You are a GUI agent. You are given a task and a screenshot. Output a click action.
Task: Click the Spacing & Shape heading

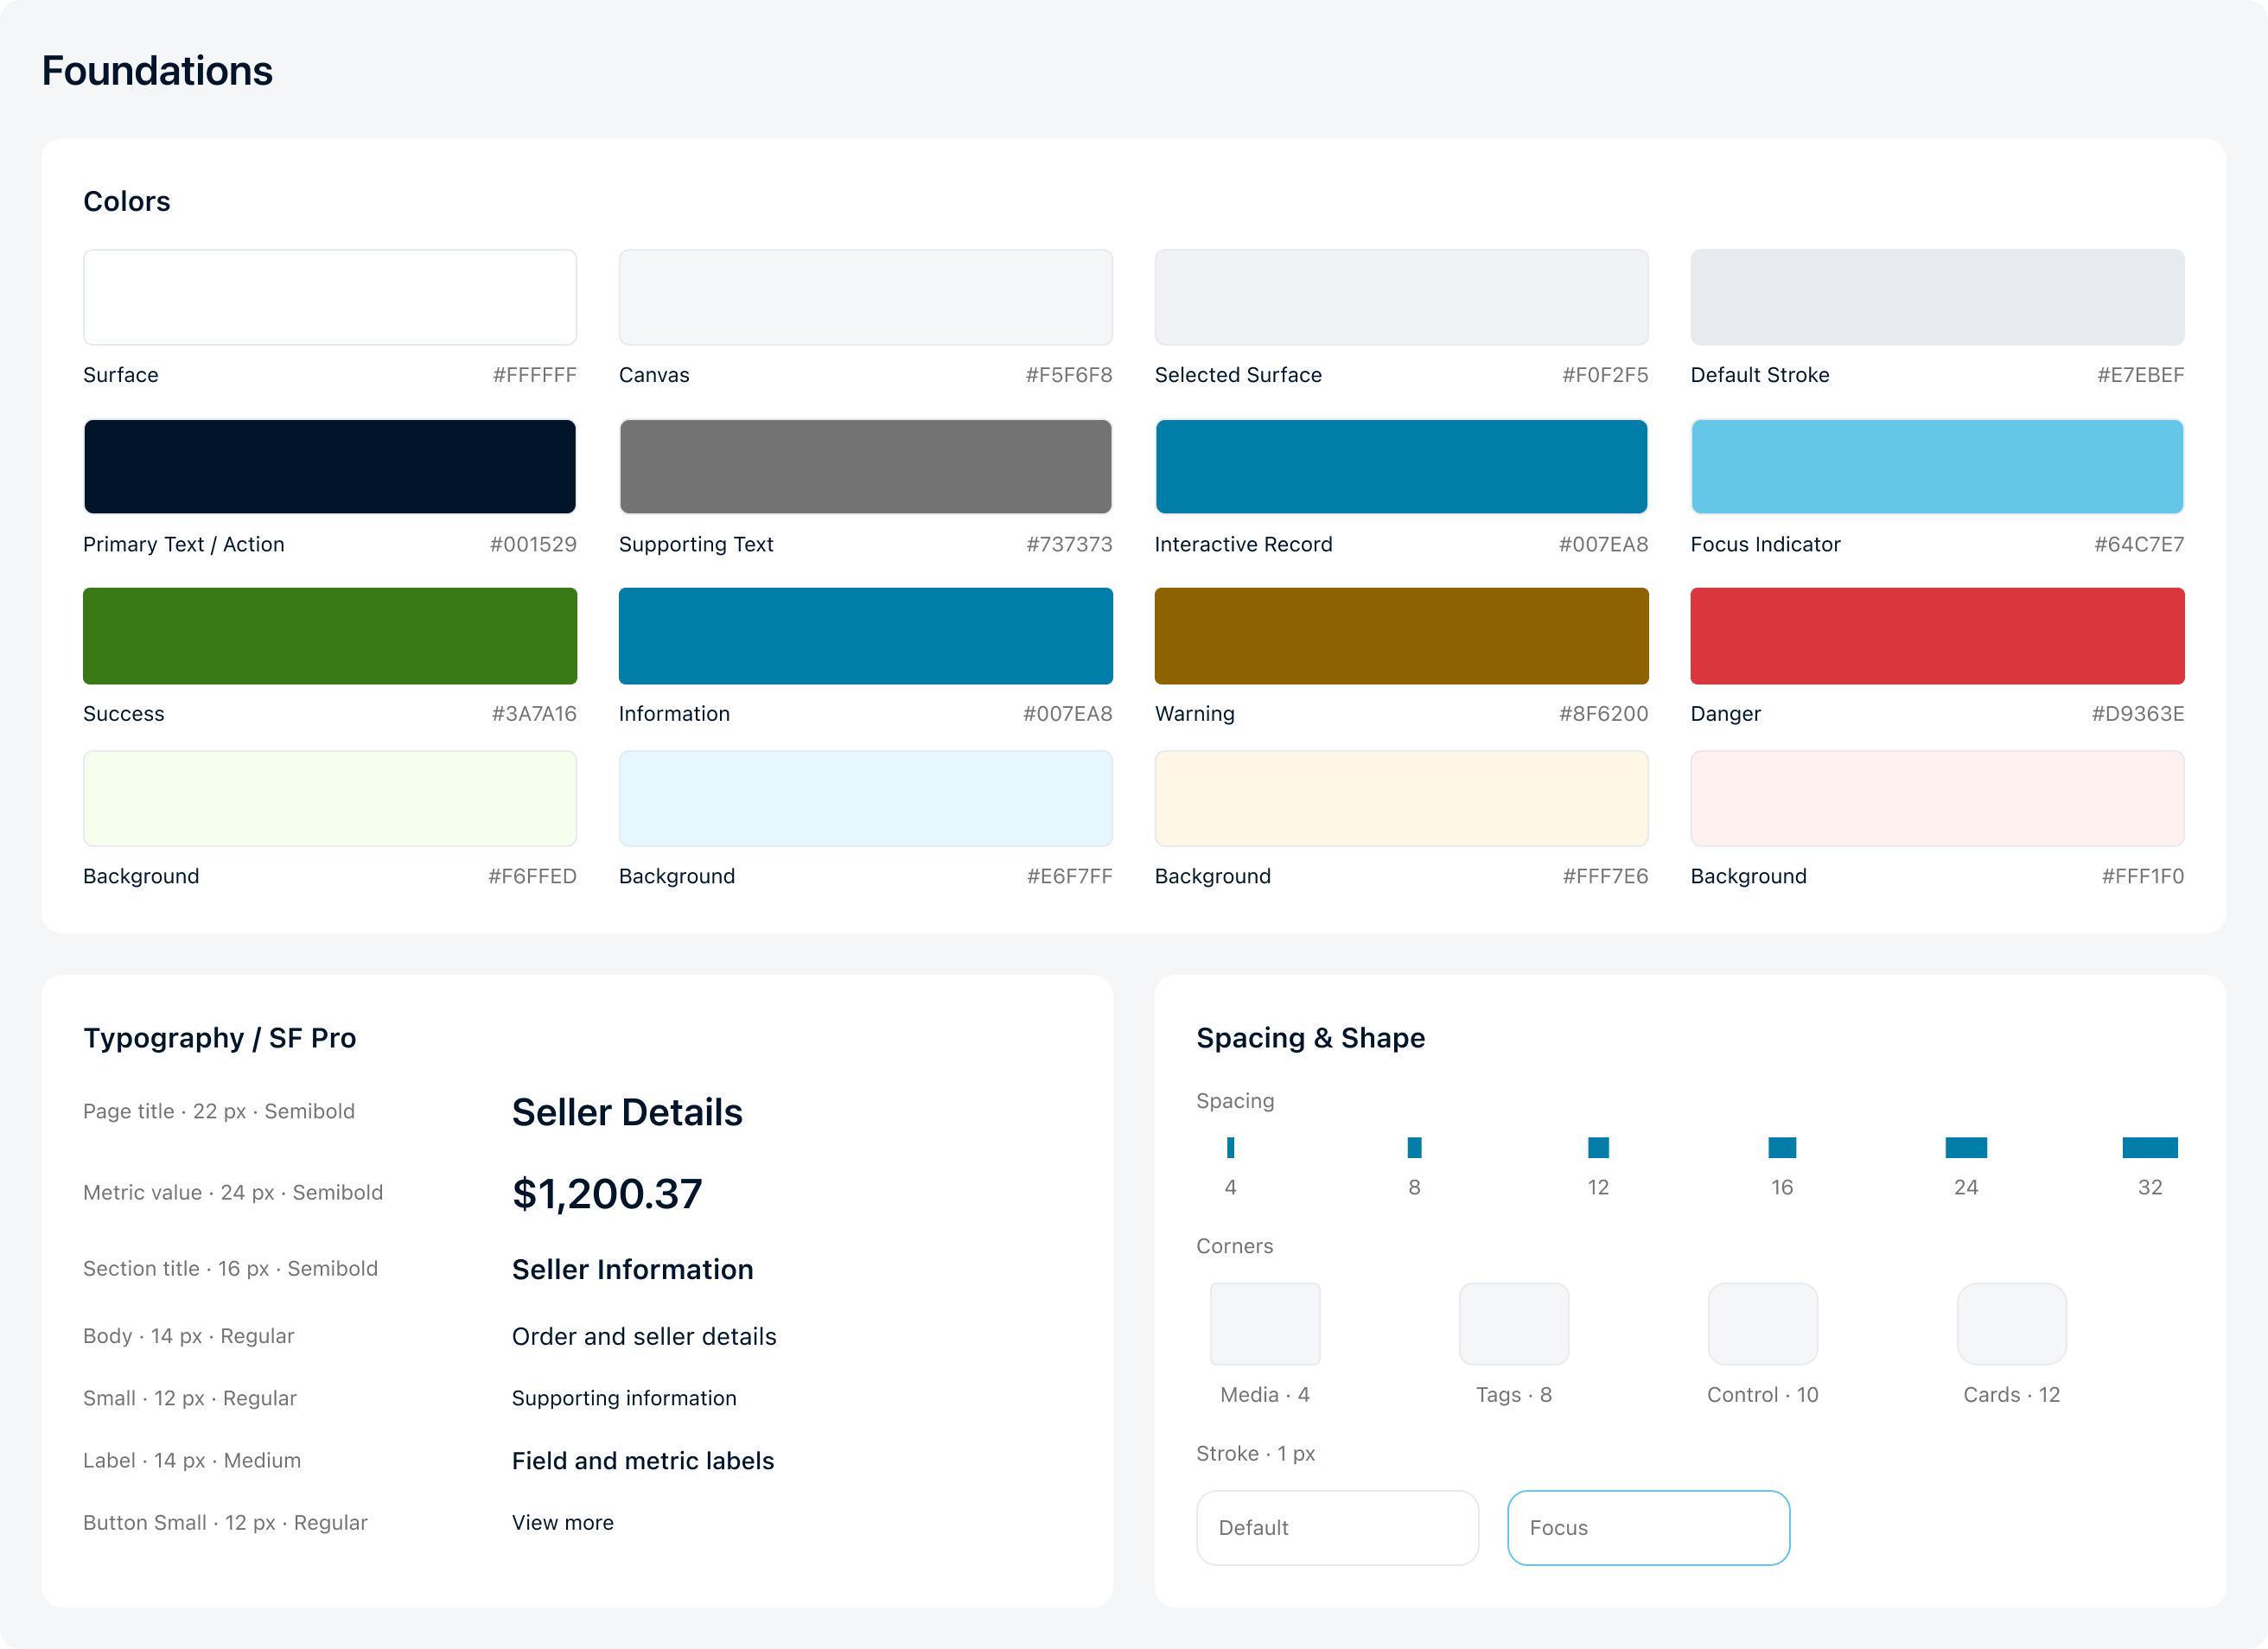1311,1038
